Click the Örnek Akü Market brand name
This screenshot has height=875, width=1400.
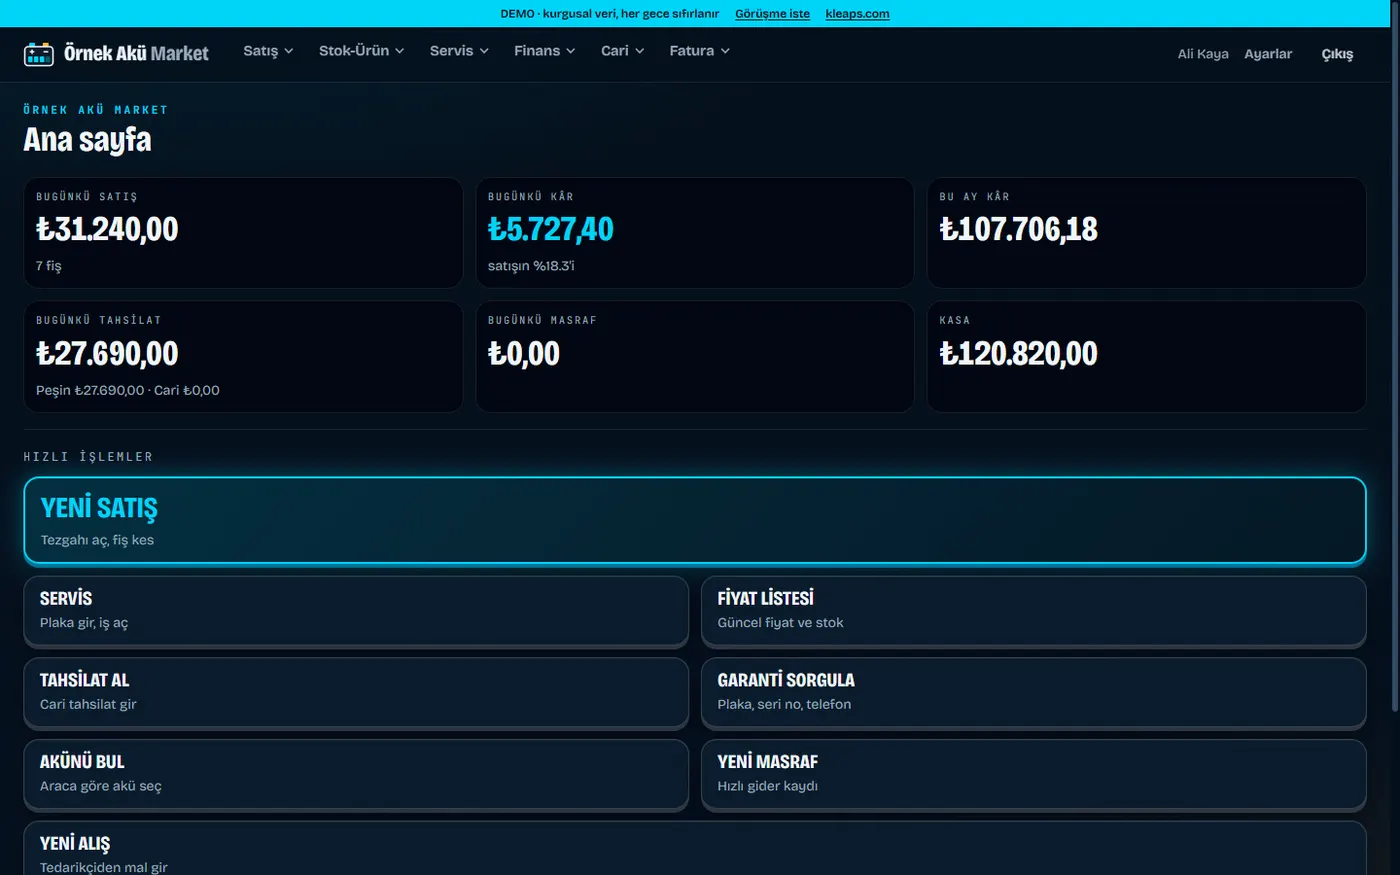[x=136, y=54]
